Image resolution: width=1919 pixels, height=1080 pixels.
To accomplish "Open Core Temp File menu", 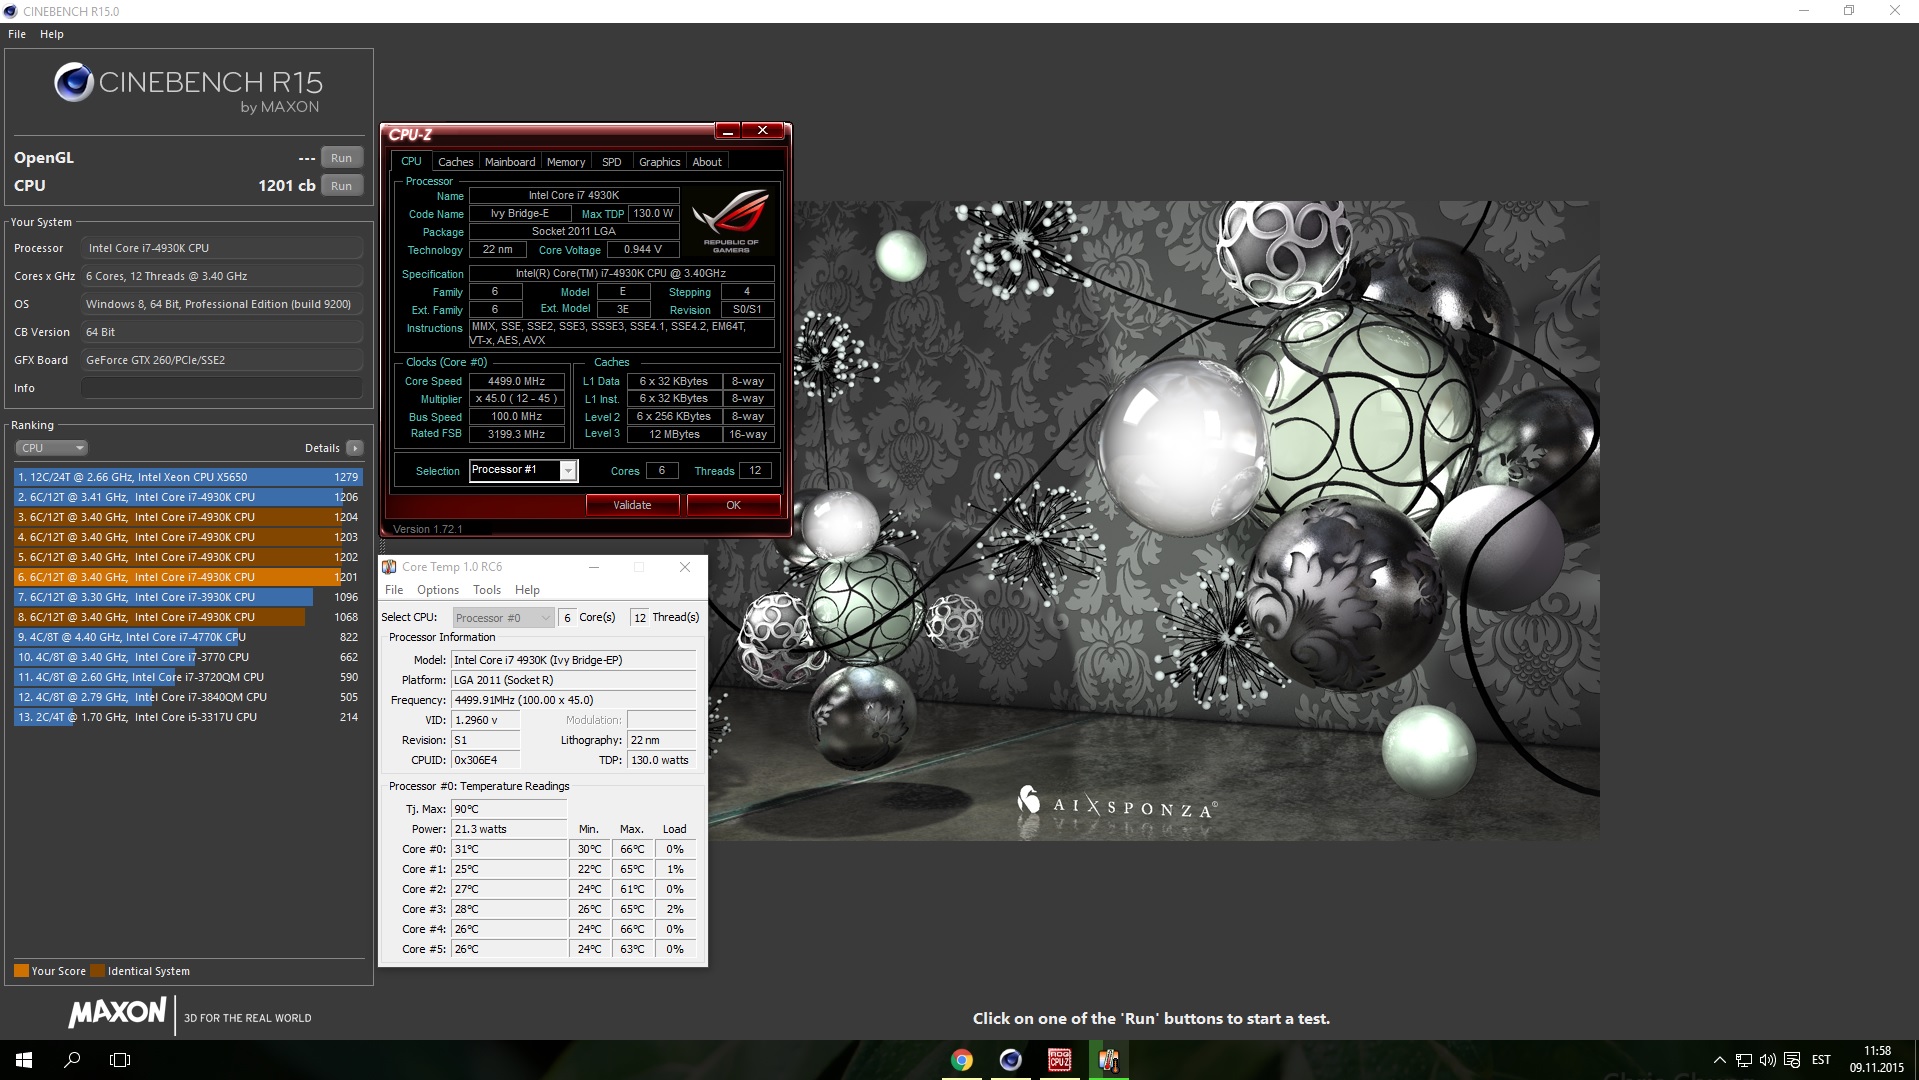I will (x=394, y=590).
